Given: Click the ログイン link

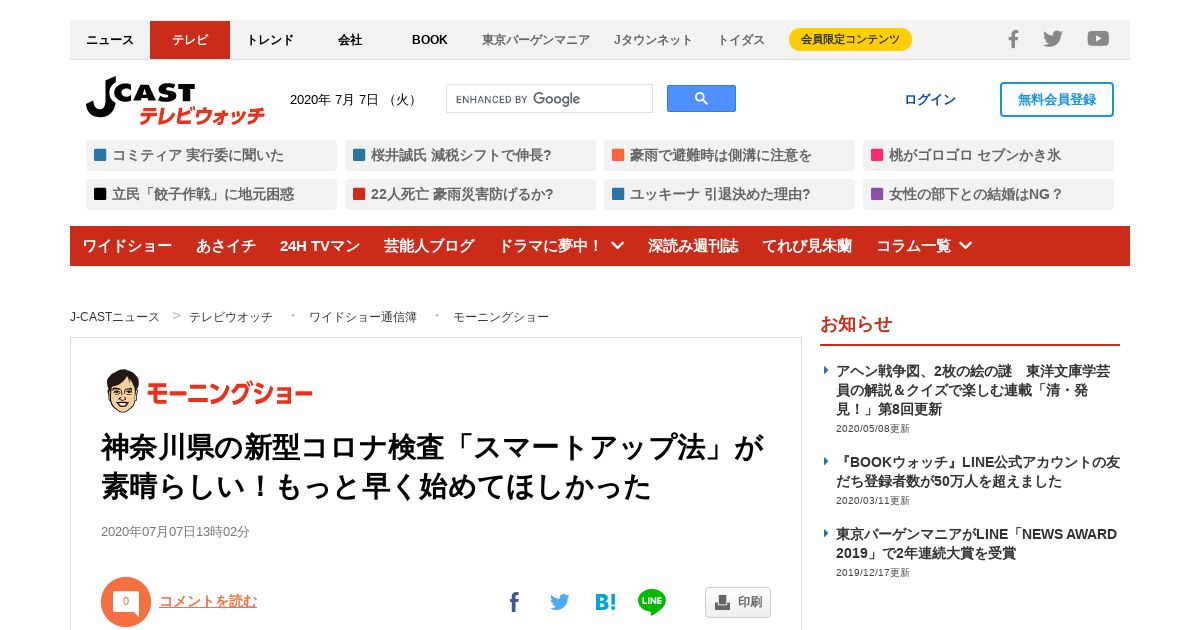Looking at the screenshot, I should (x=930, y=99).
